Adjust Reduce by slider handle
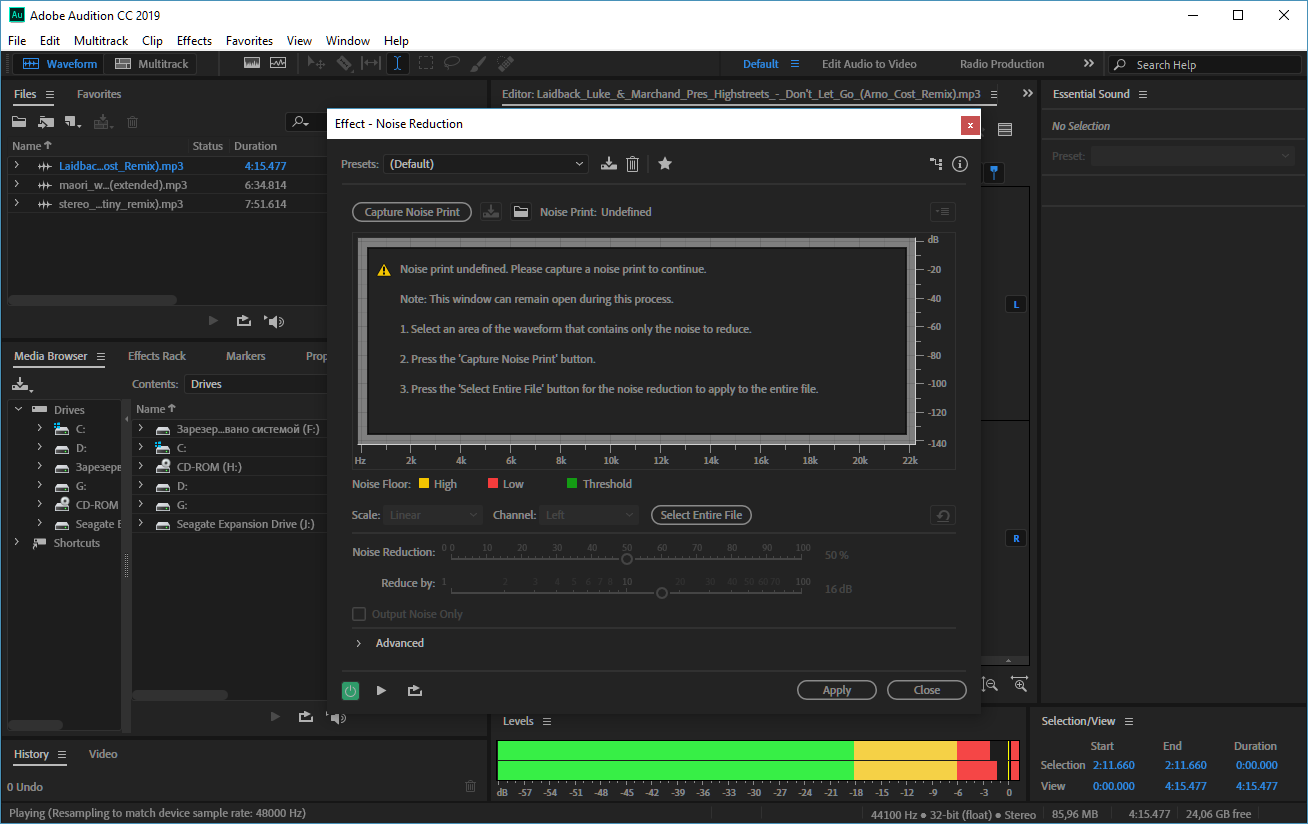Screen dimensions: 1308x824 coord(662,593)
